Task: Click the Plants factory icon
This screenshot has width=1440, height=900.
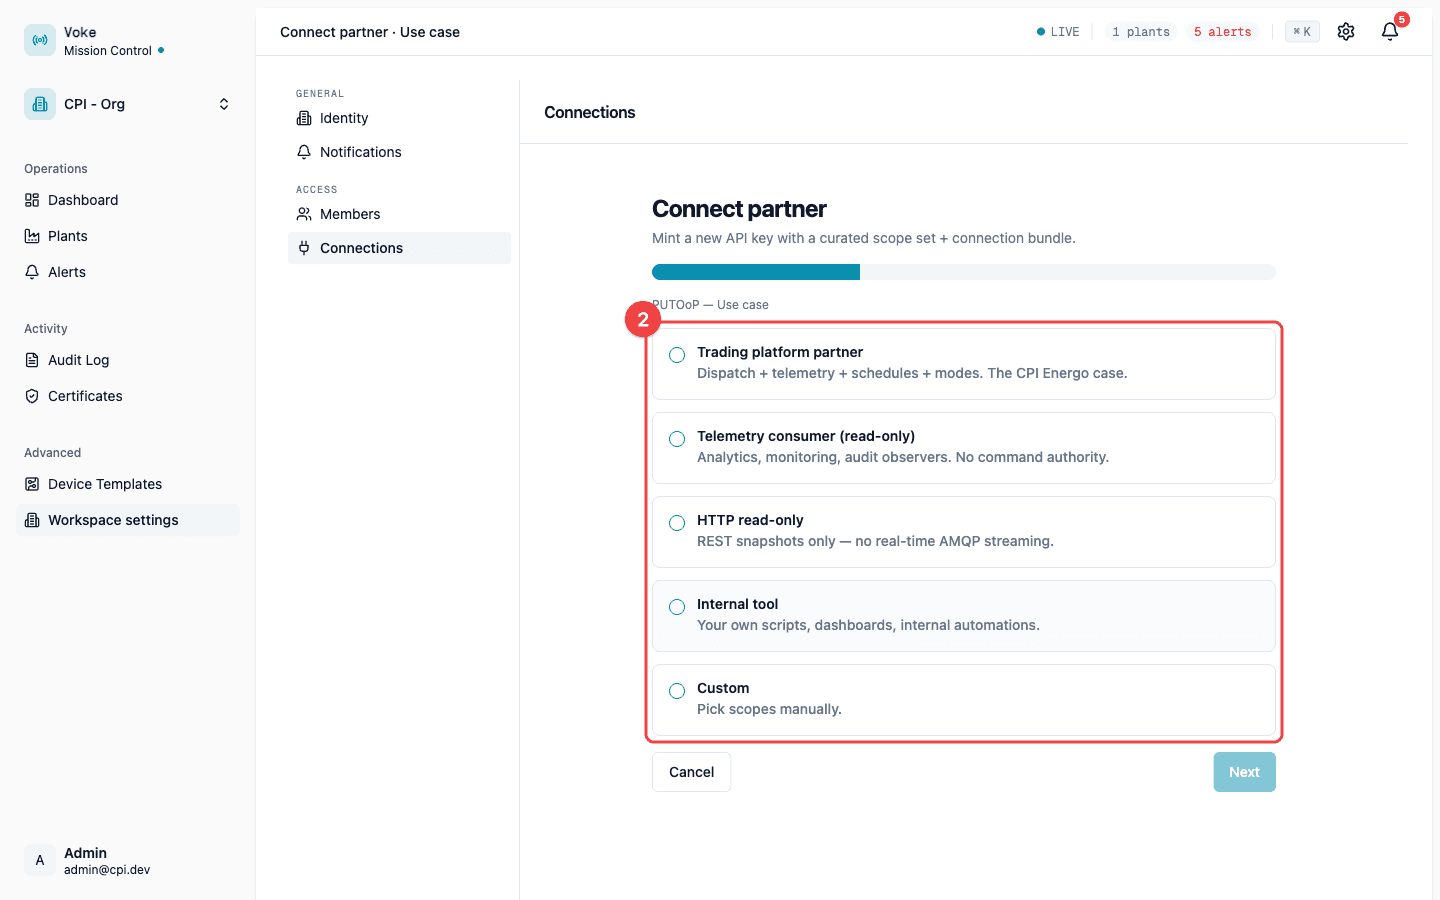Action: tap(32, 236)
